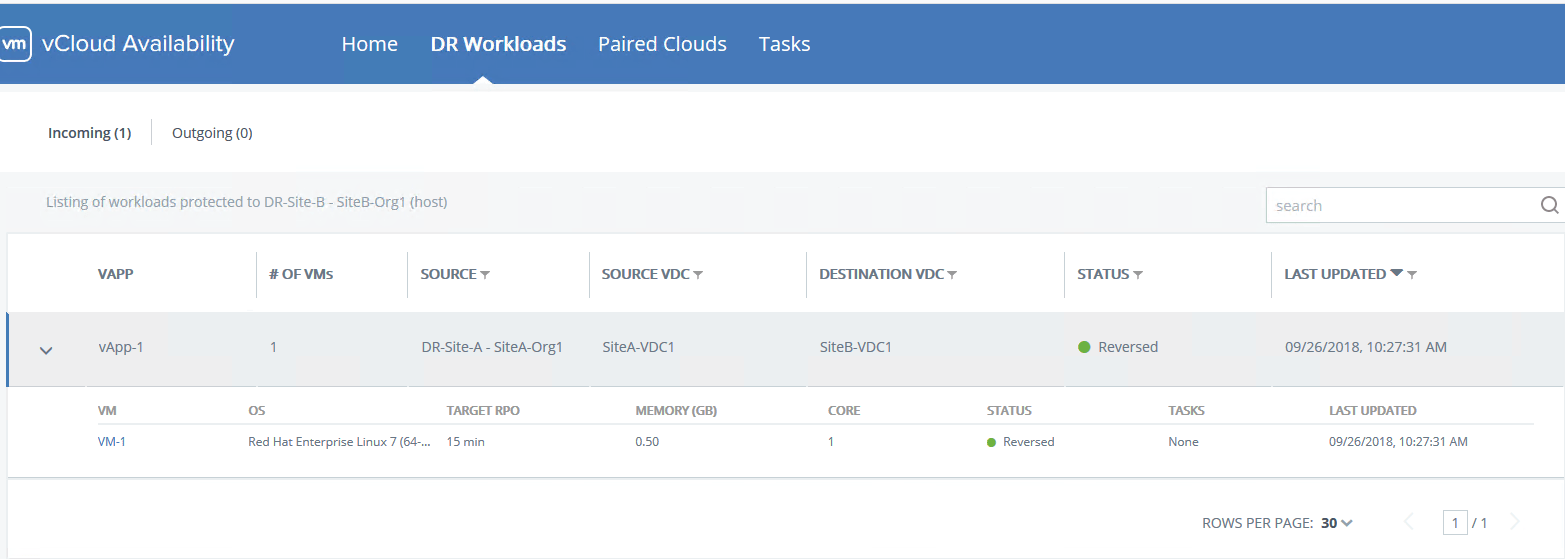
Task: Switch to Outgoing (0) sub-tab
Action: (x=212, y=133)
